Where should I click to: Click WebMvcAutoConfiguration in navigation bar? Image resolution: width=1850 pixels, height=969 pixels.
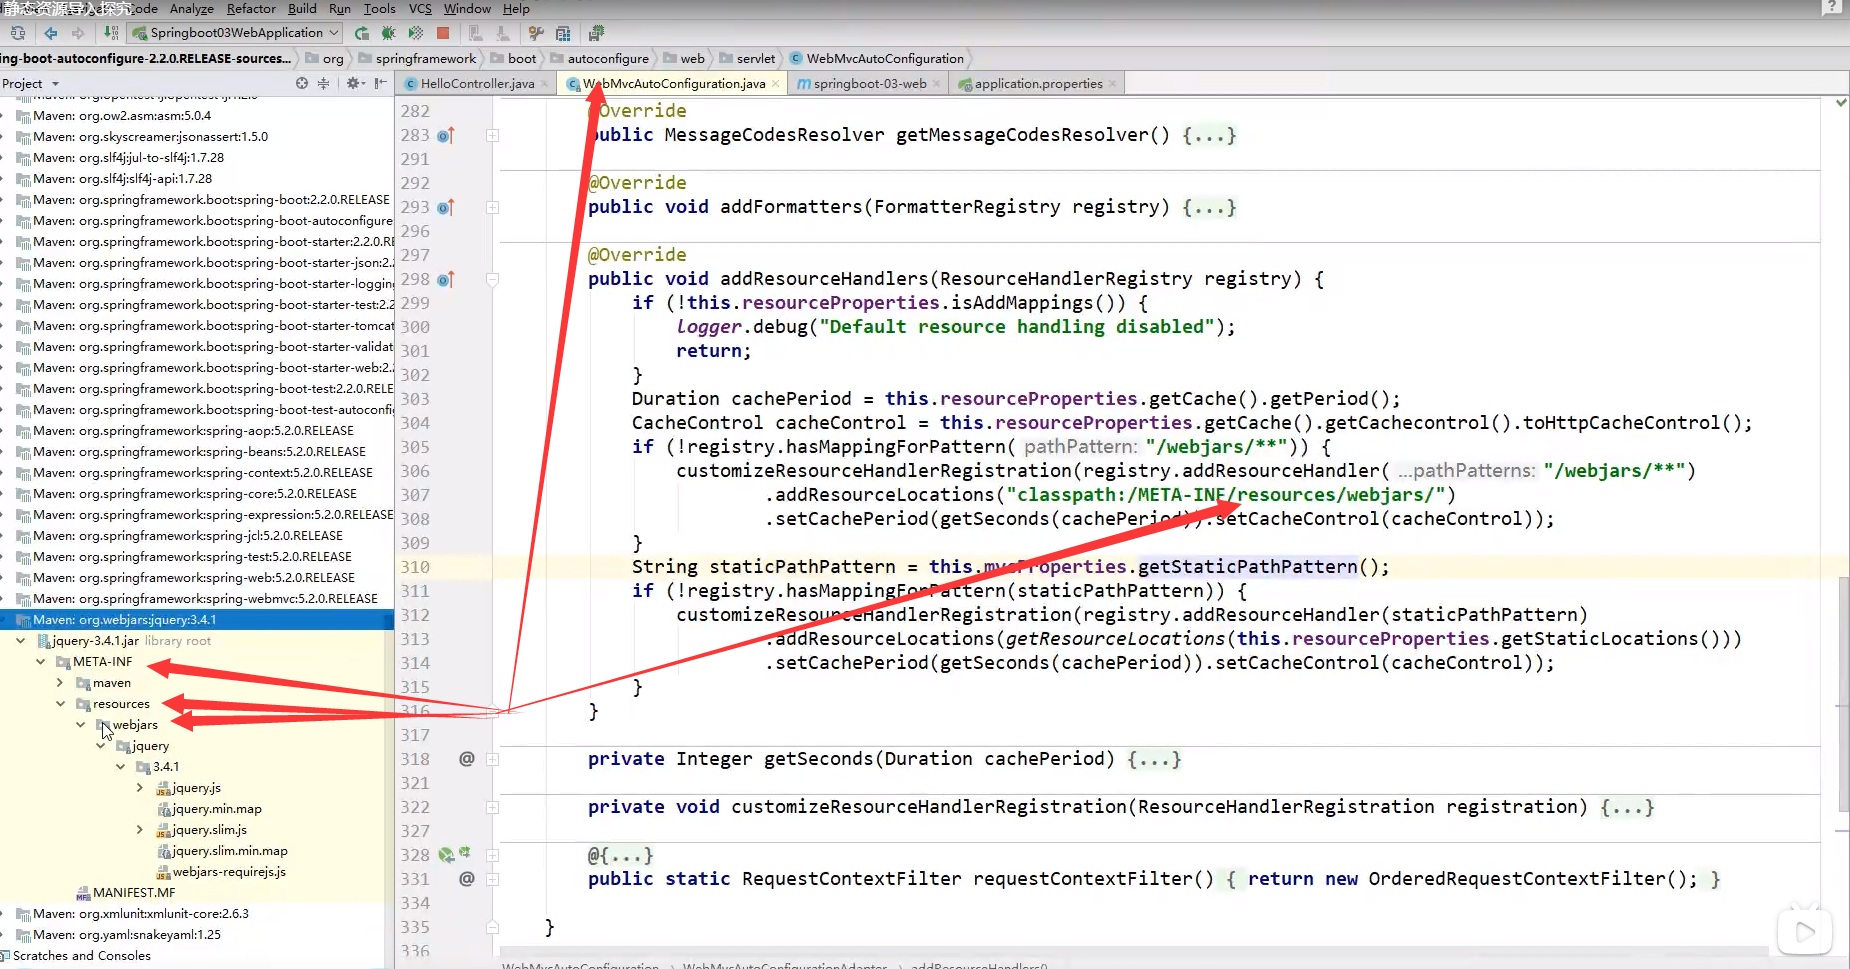click(x=876, y=59)
